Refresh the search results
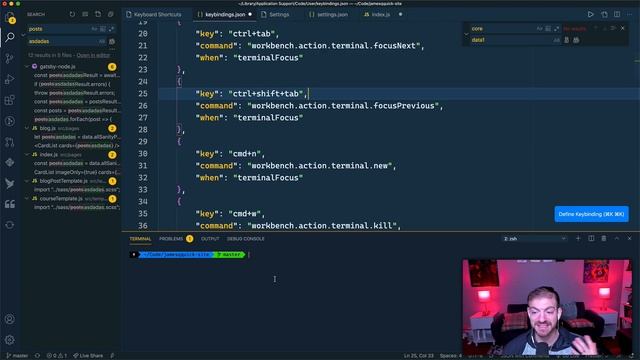 72,14
